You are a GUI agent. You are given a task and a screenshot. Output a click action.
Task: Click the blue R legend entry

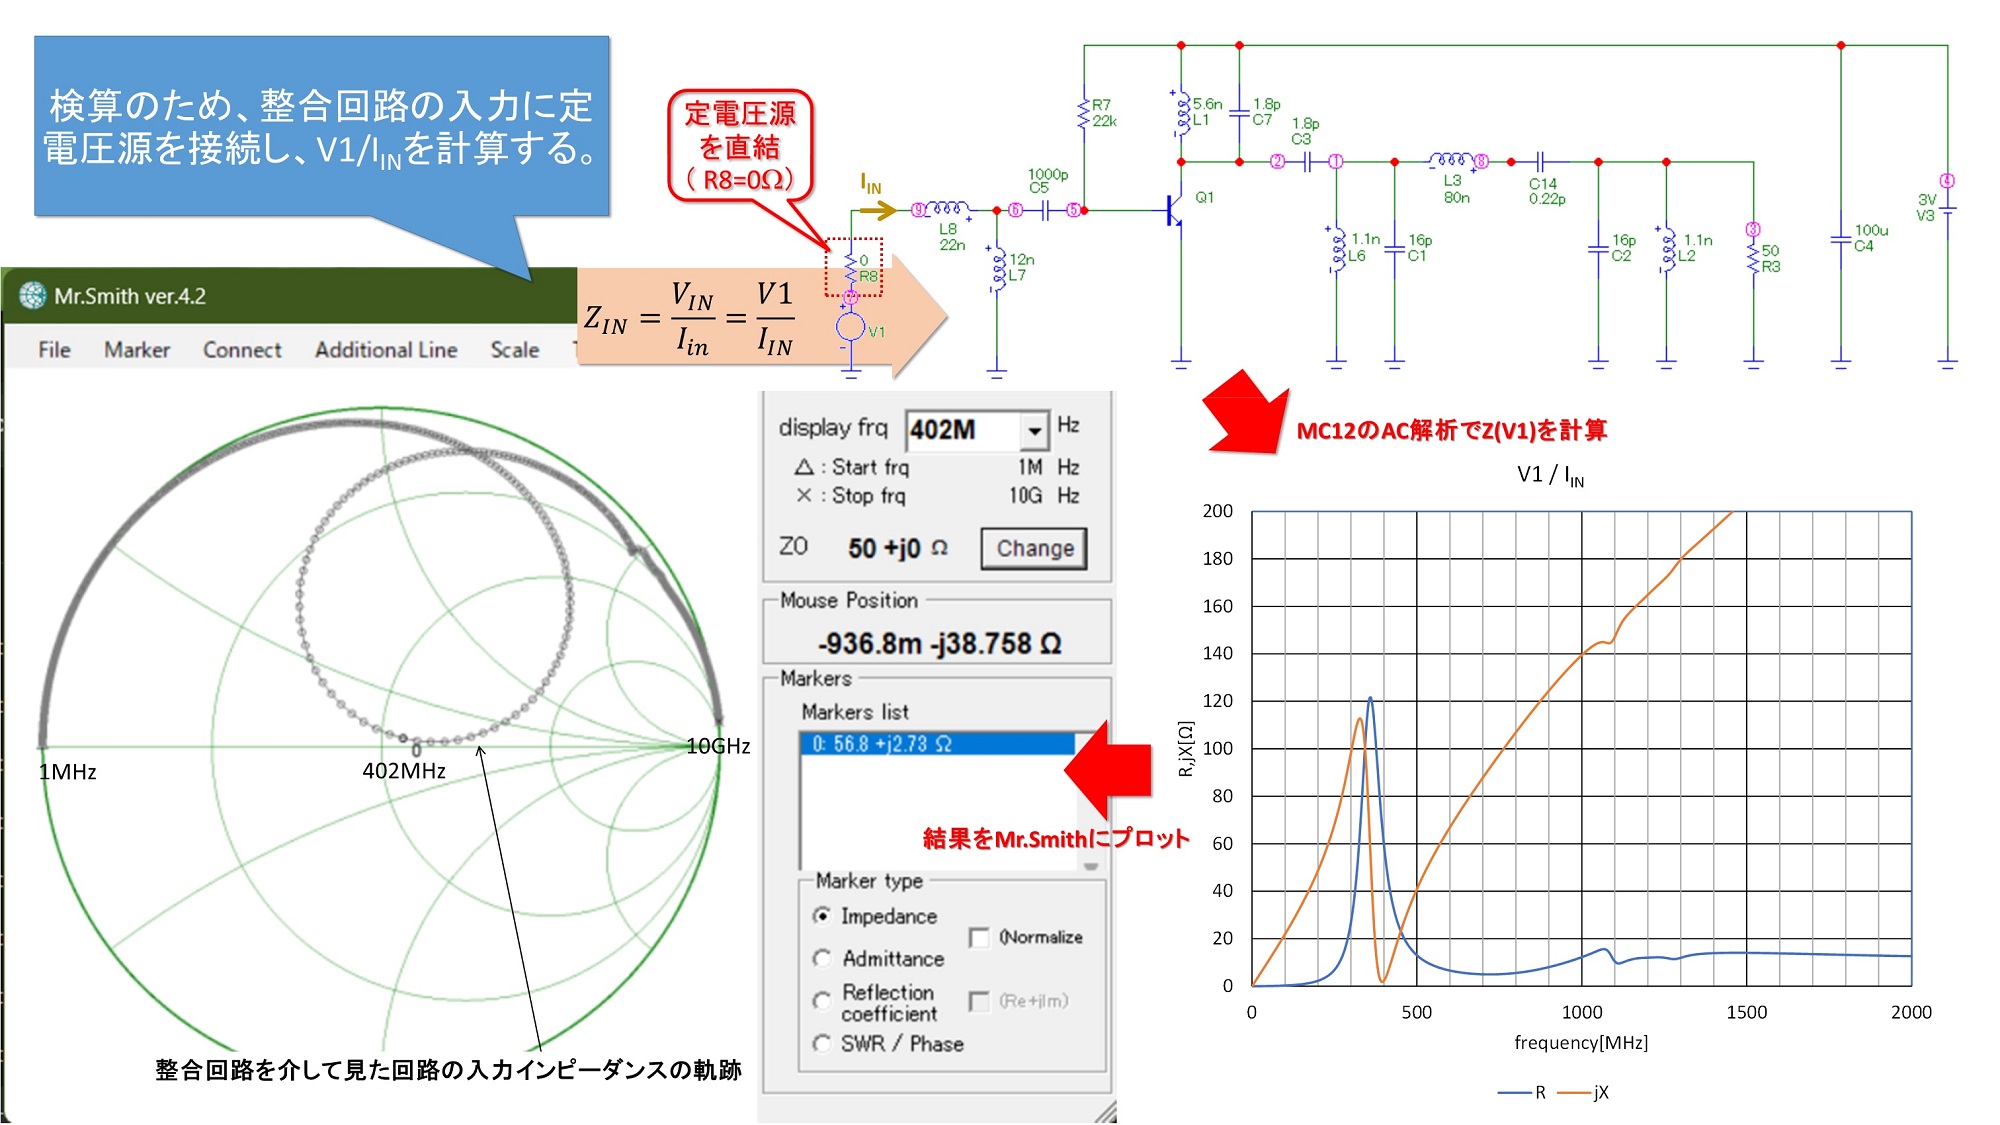click(x=1522, y=1092)
